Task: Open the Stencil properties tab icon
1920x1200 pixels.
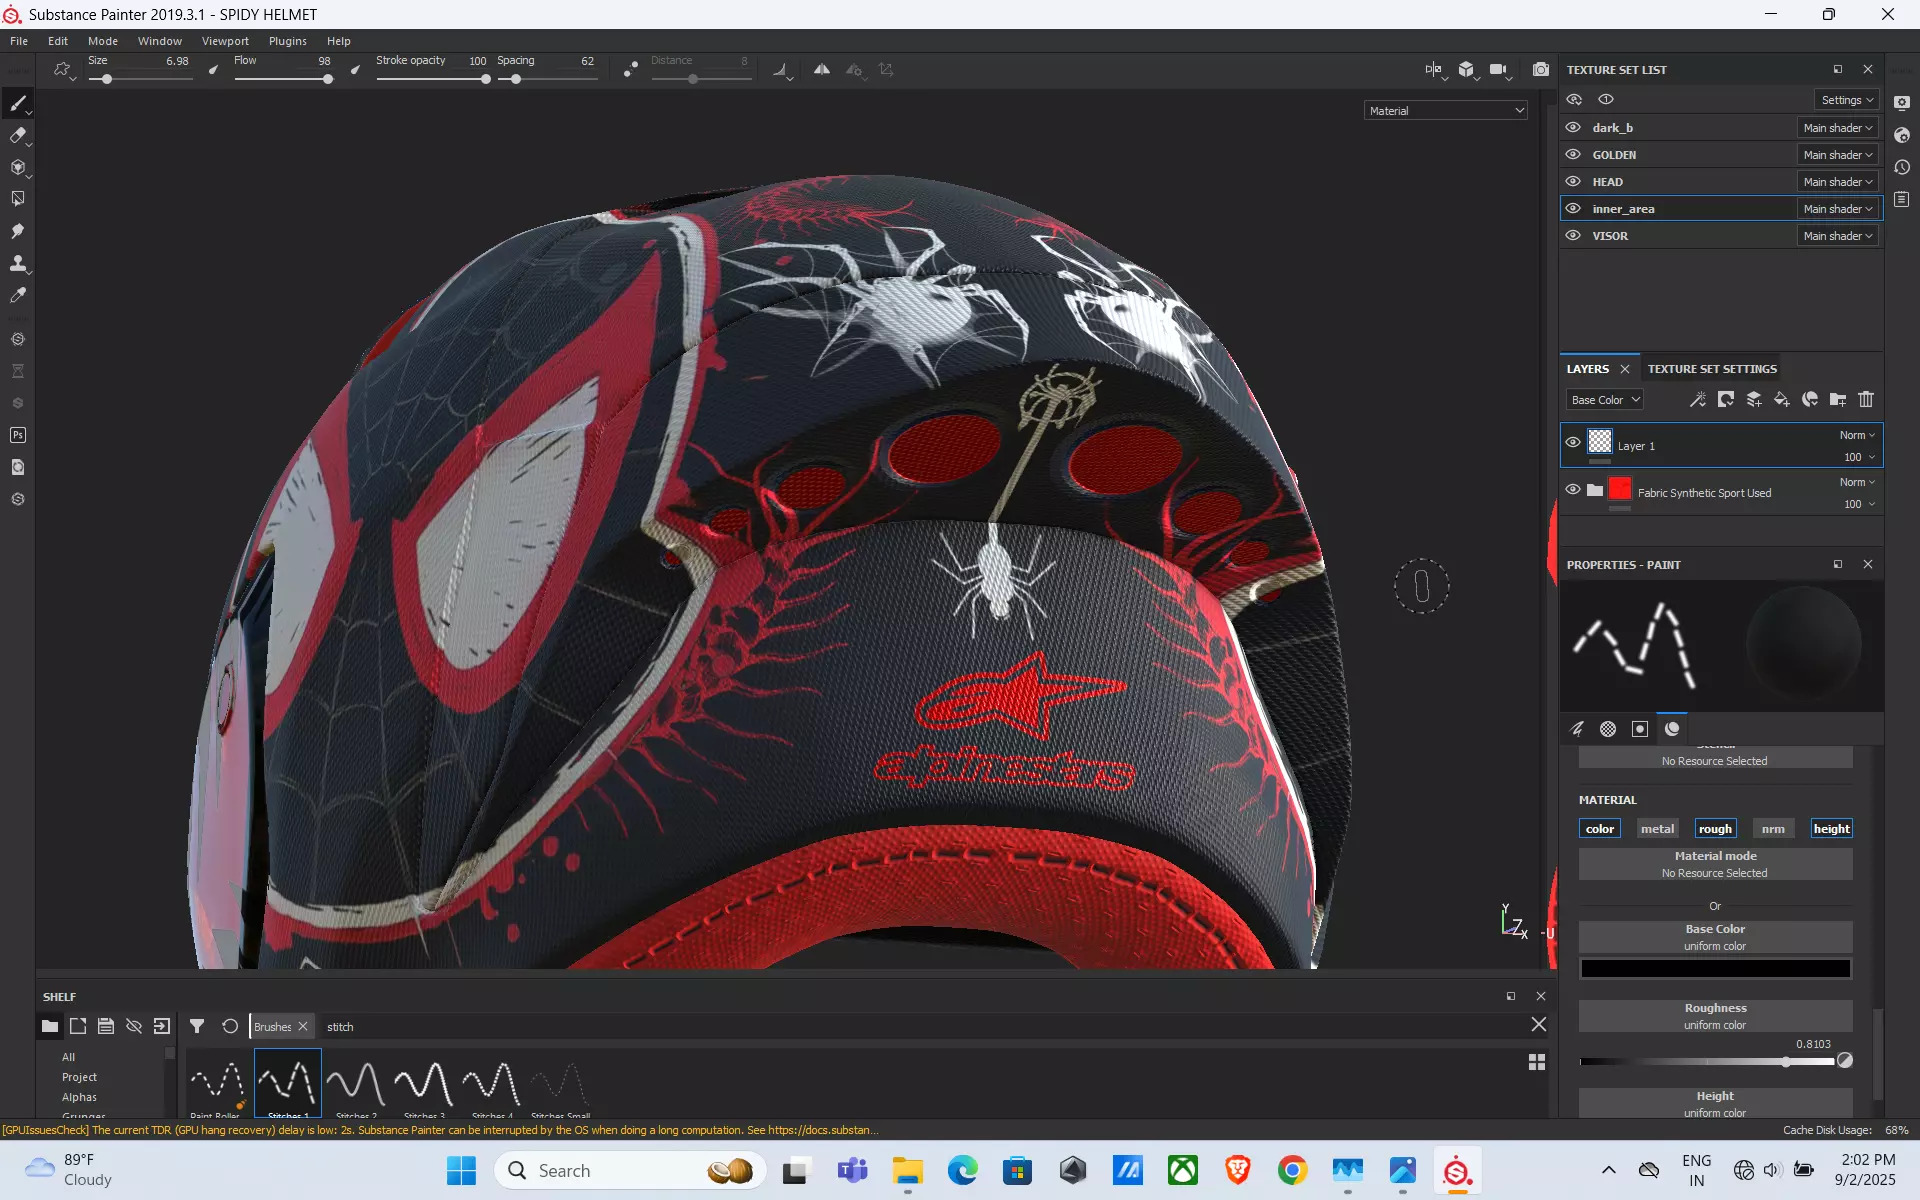Action: (1640, 729)
